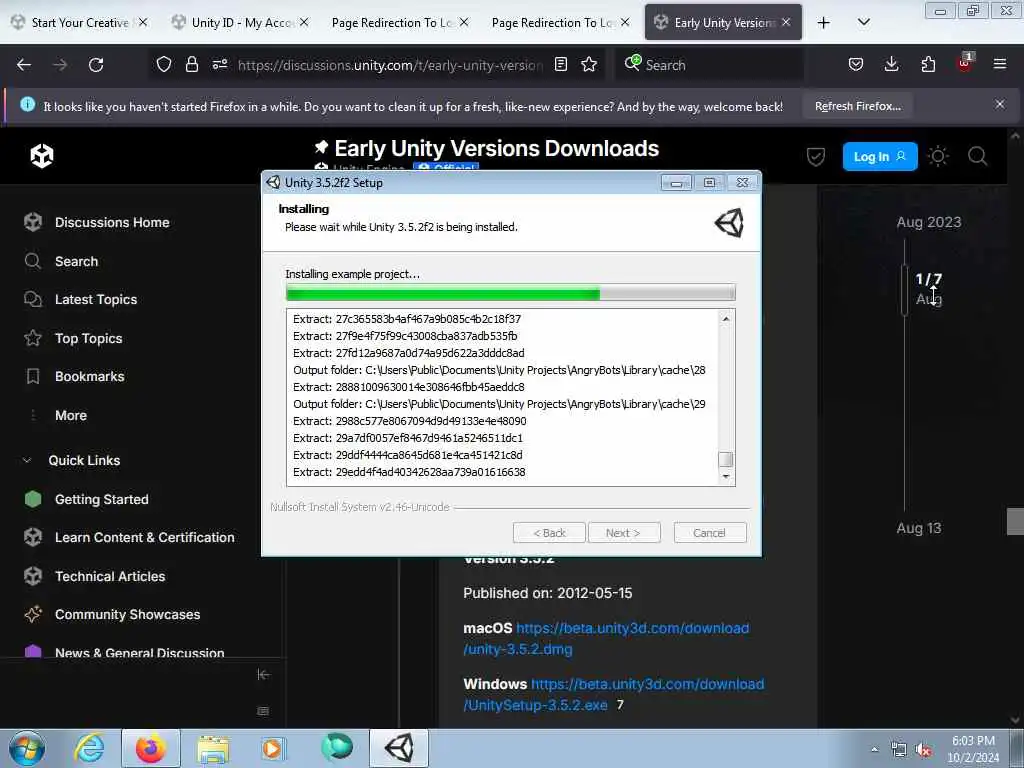Open Latest Topics in sidebar
The image size is (1024, 768).
point(96,300)
